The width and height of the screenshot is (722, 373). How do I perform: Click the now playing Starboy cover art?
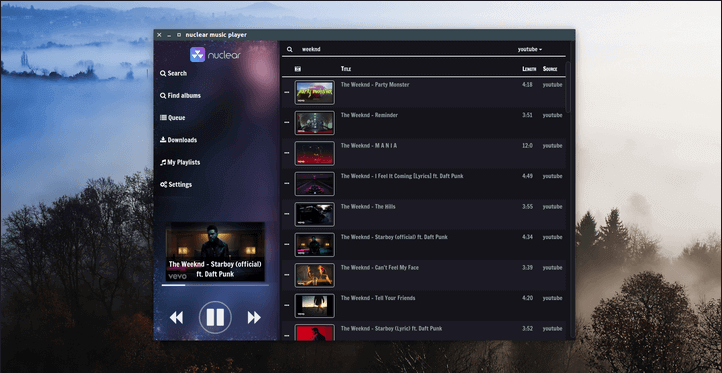coord(215,251)
